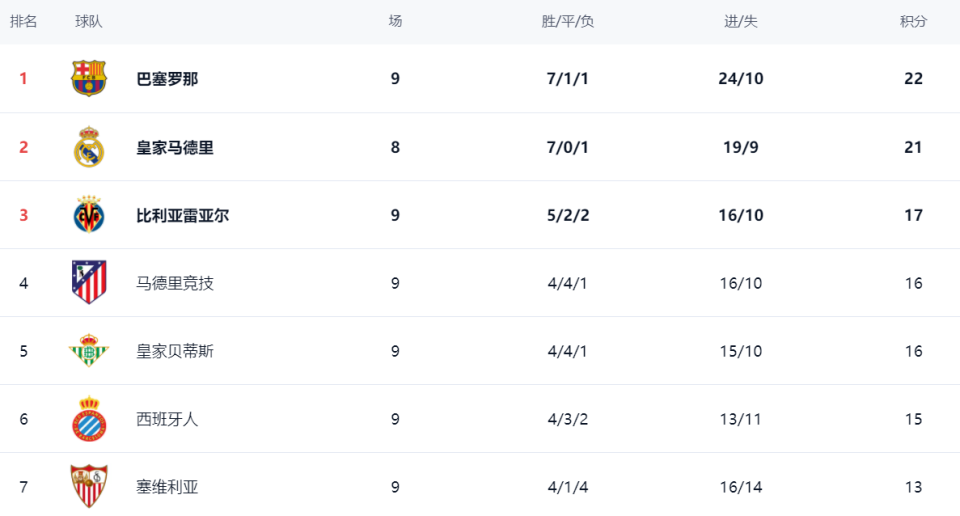Screen dimensions: 960x516
Task: Click the Atletico Madrid club crest
Action: 89,283
